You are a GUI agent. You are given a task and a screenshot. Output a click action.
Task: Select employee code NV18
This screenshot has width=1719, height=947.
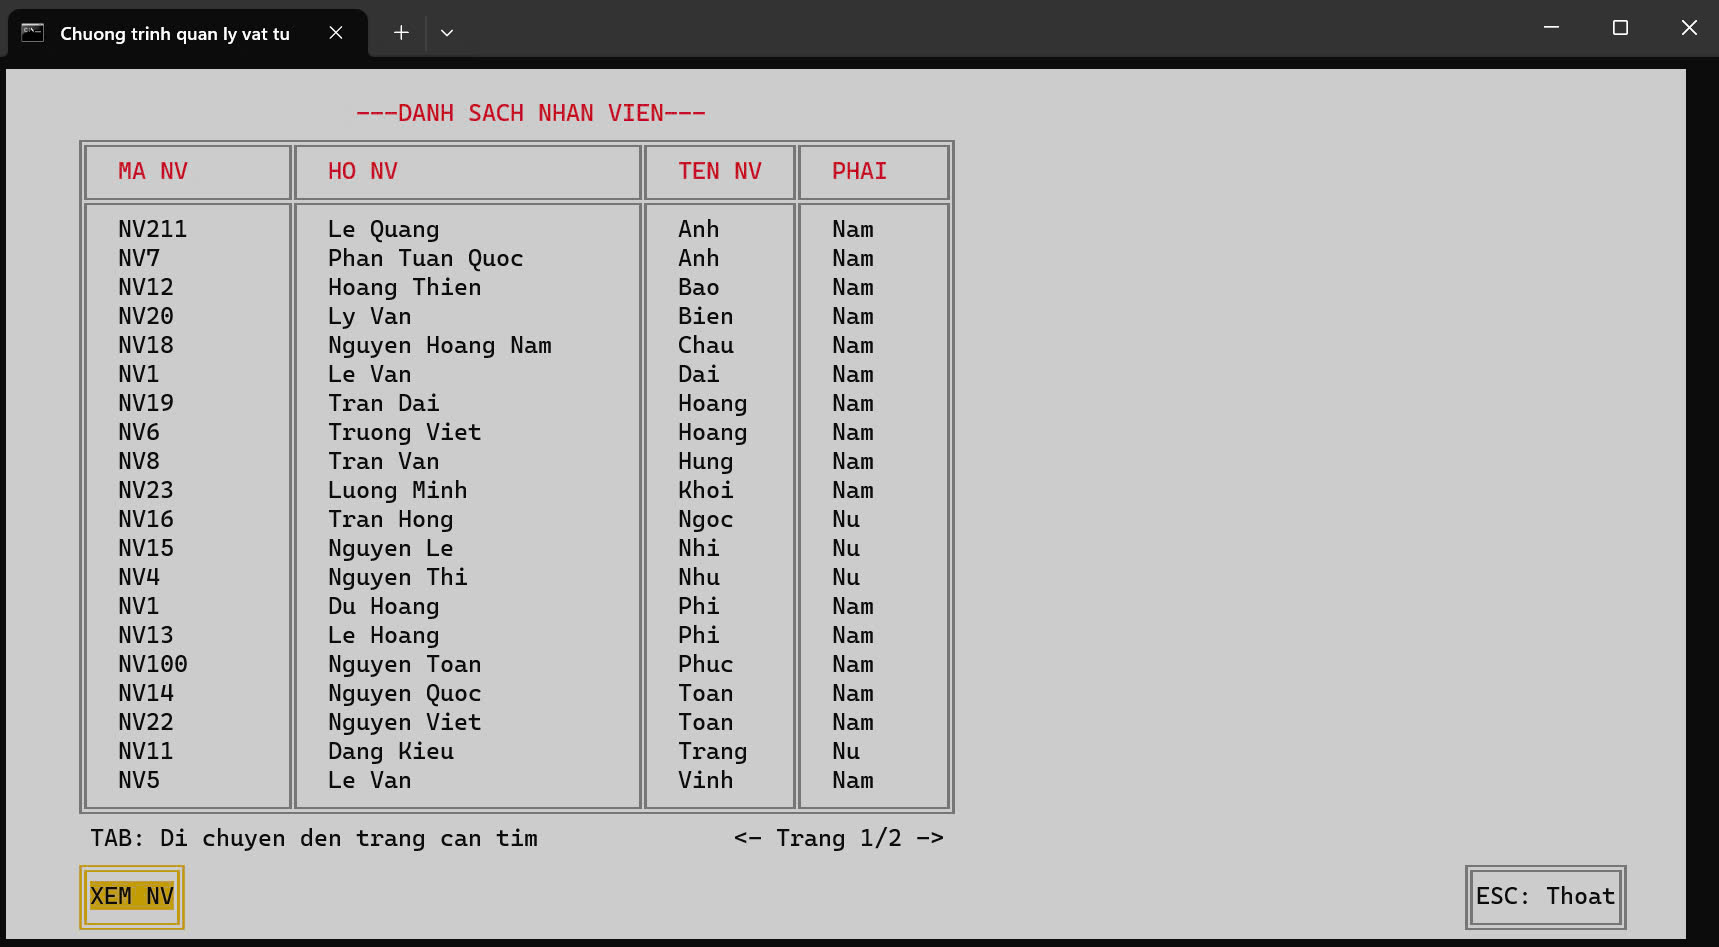click(x=146, y=346)
